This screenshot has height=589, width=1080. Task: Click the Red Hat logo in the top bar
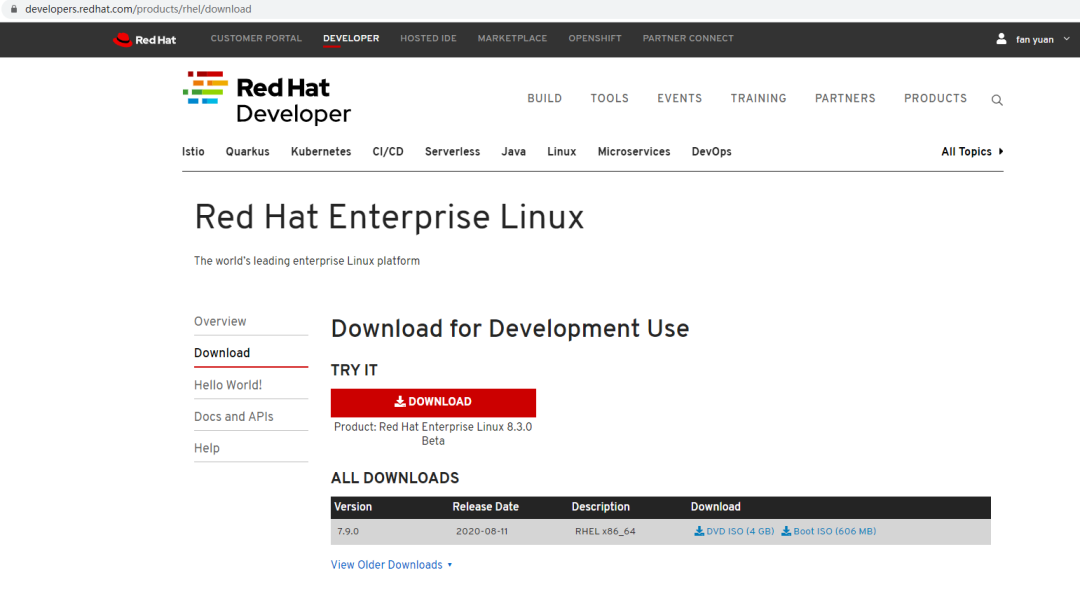(x=143, y=40)
